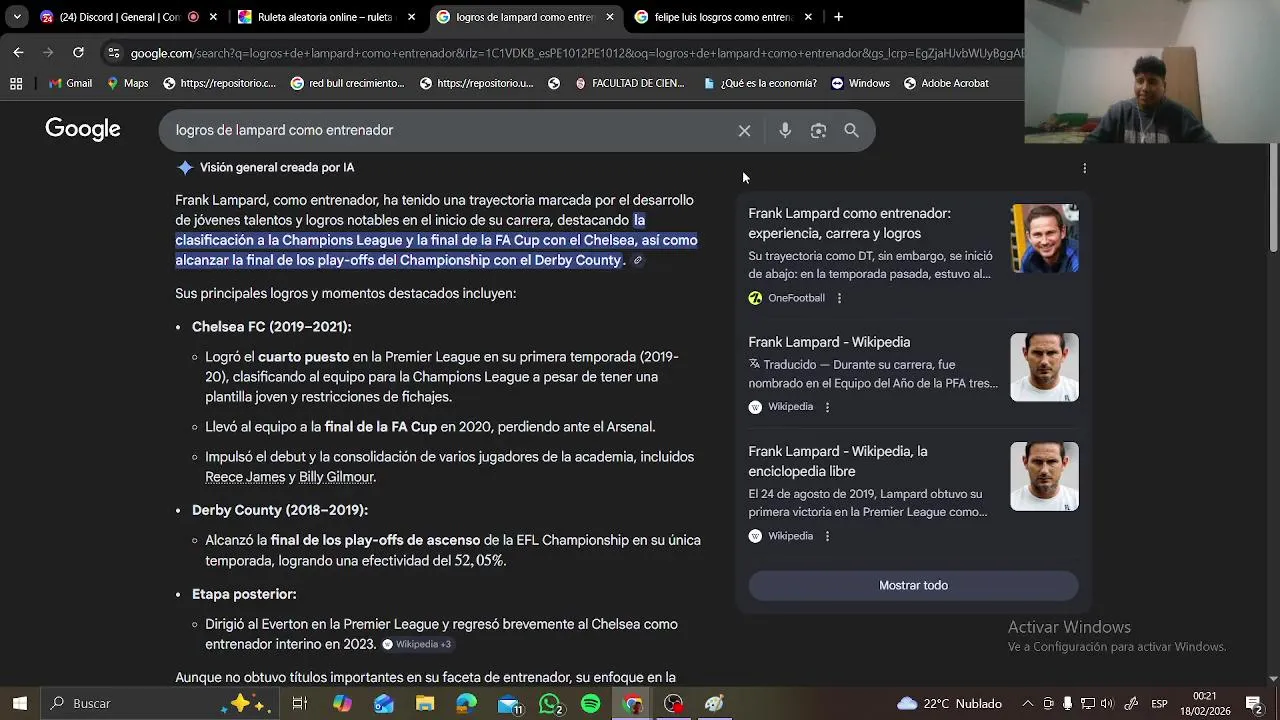
Task: Open Adobe Acrobat bookmark
Action: coord(946,83)
